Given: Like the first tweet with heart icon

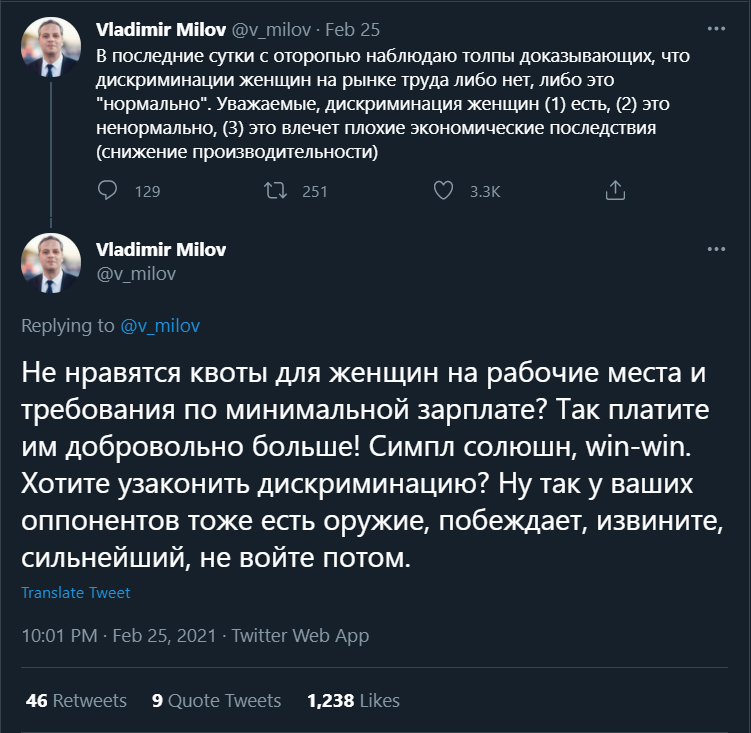Looking at the screenshot, I should coord(443,190).
